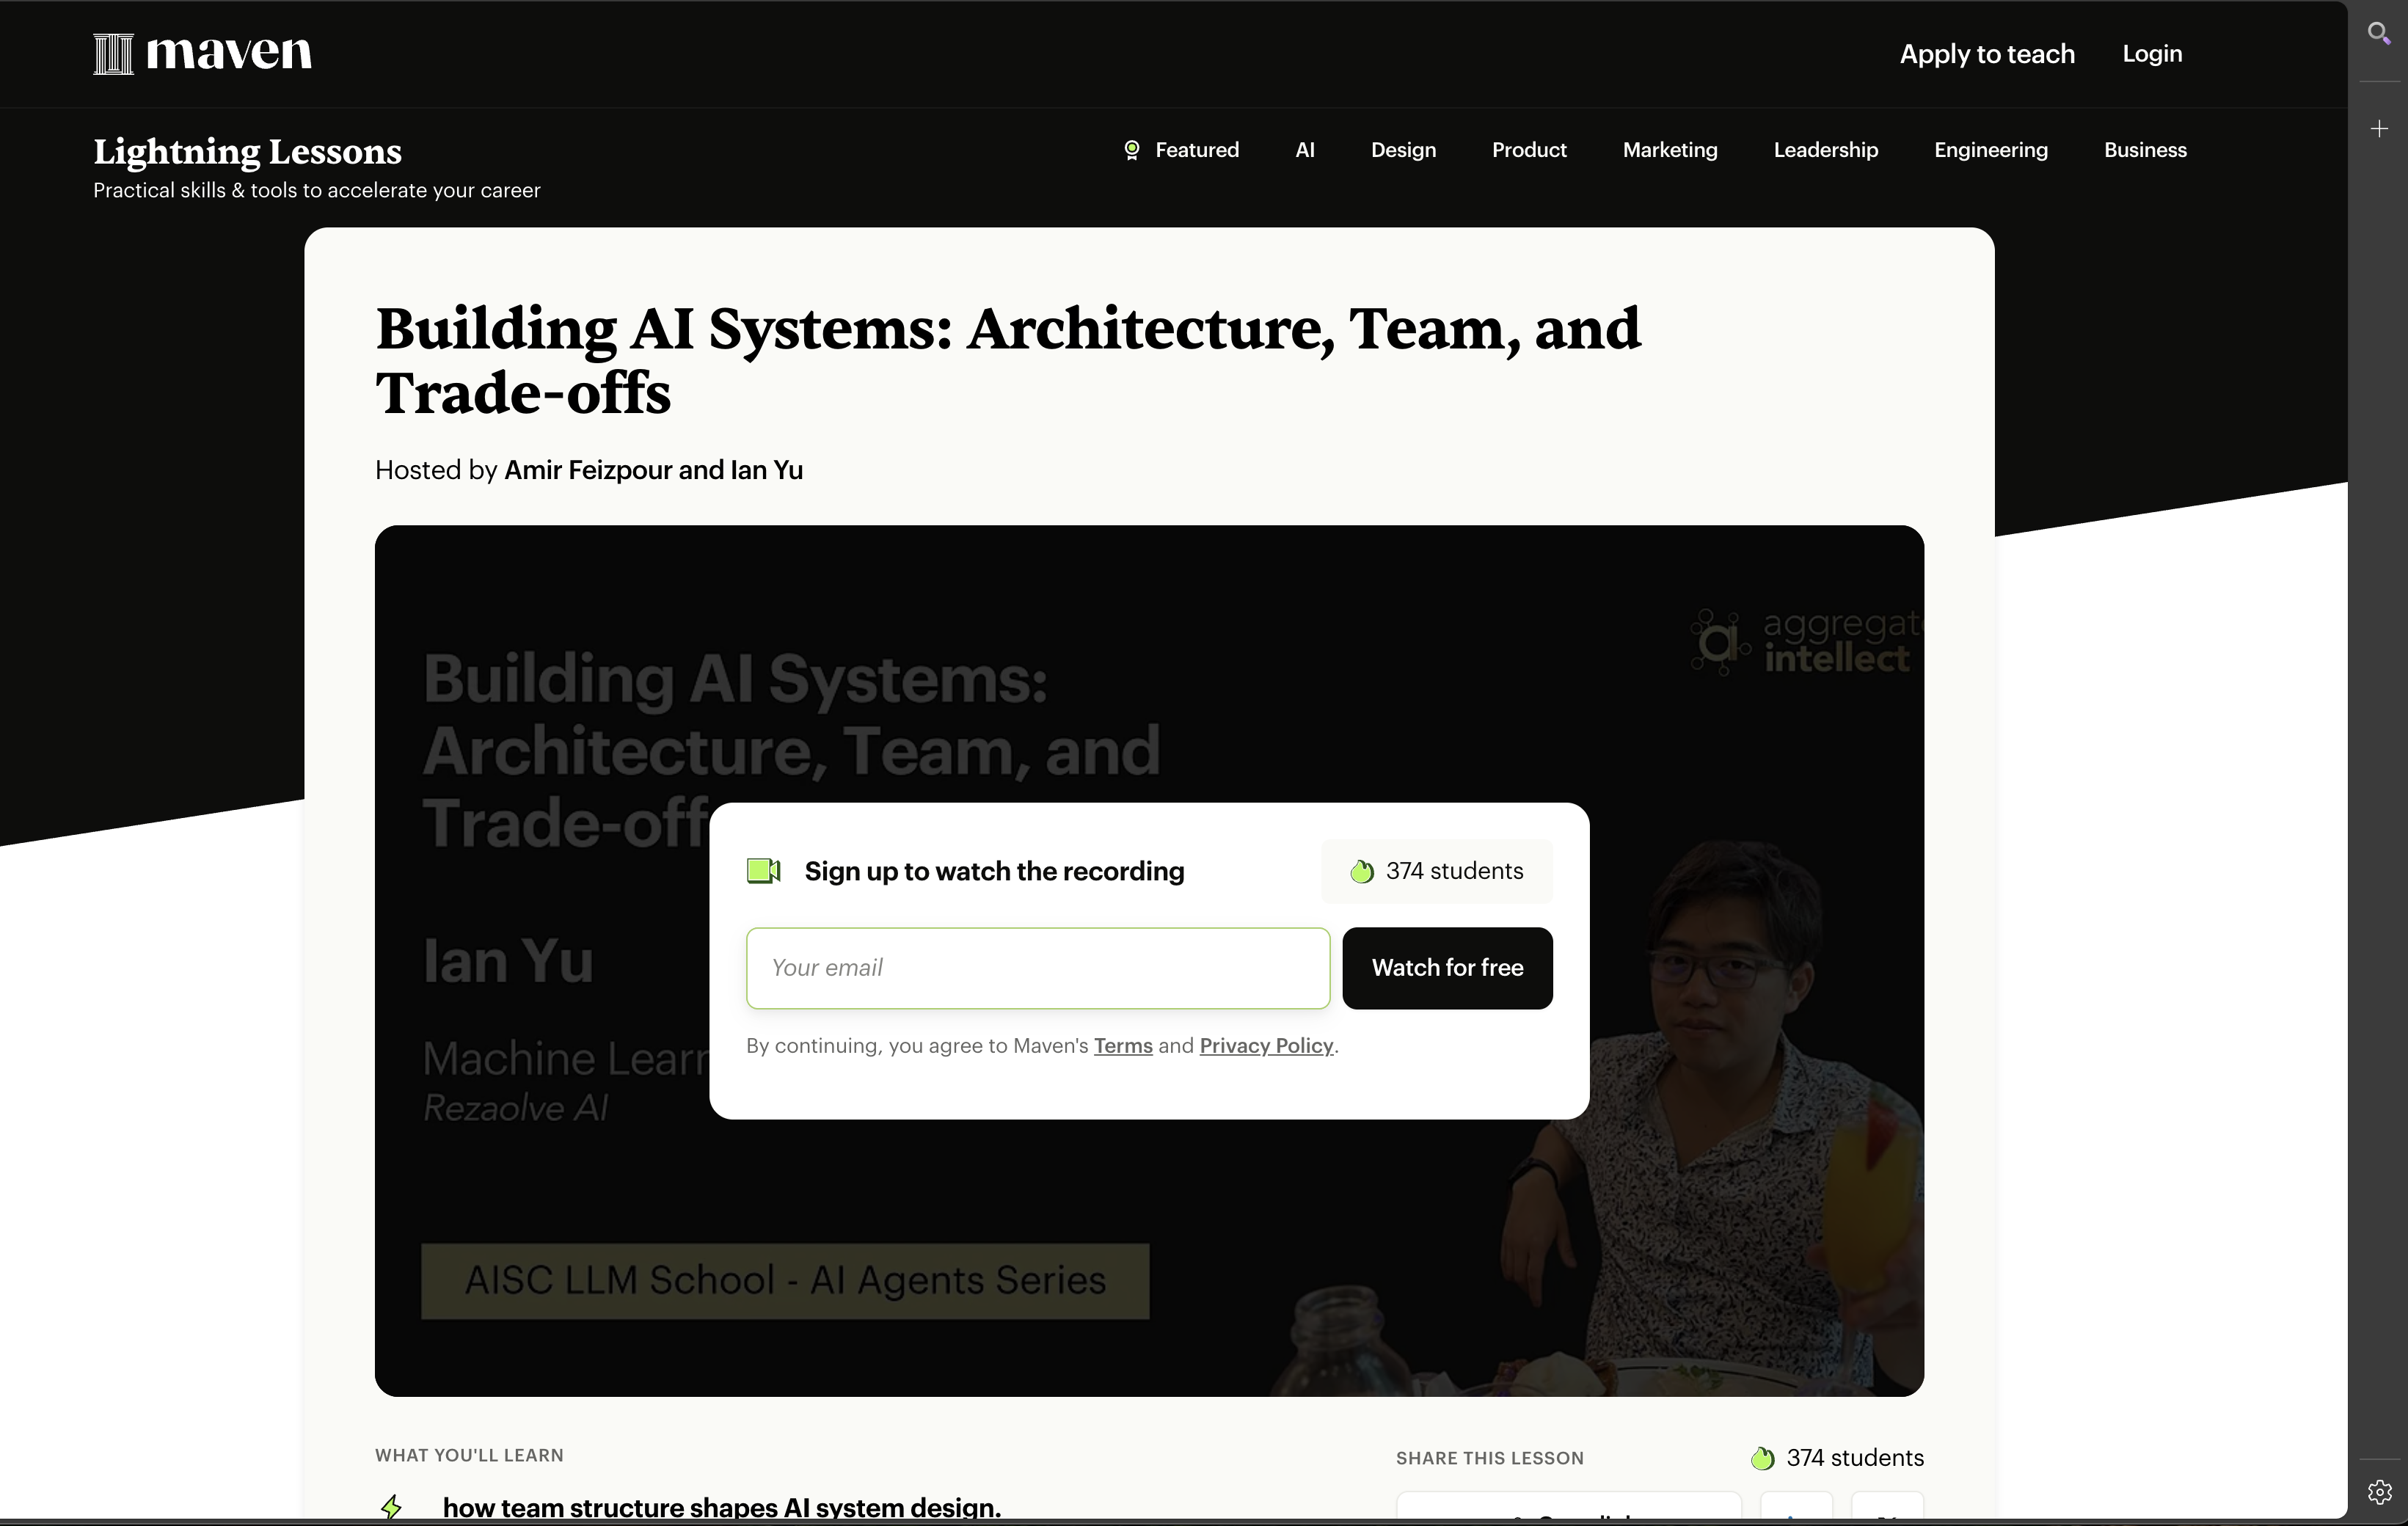Click the plus icon in right sidebar
This screenshot has height=1526, width=2408.
coord(2379,129)
